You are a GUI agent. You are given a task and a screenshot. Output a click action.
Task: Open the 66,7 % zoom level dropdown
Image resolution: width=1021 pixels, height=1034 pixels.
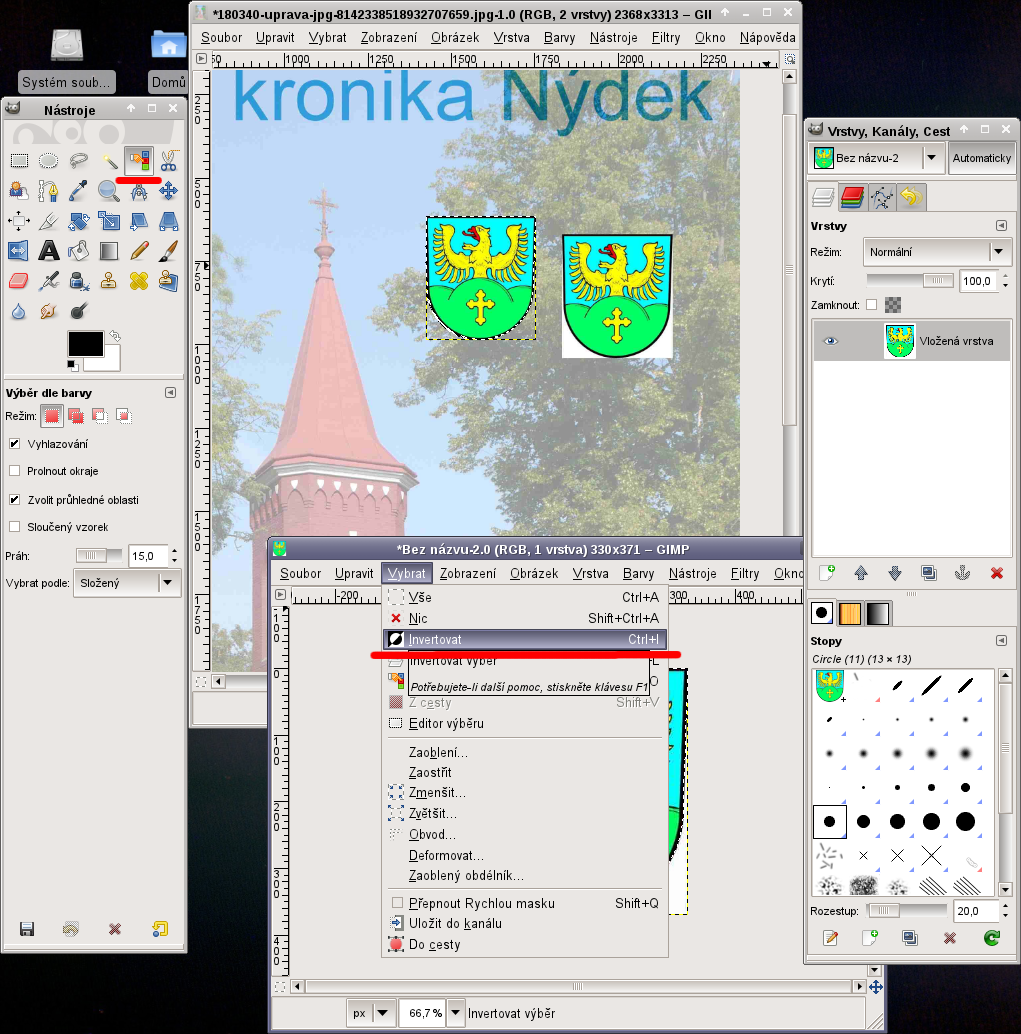(456, 1012)
